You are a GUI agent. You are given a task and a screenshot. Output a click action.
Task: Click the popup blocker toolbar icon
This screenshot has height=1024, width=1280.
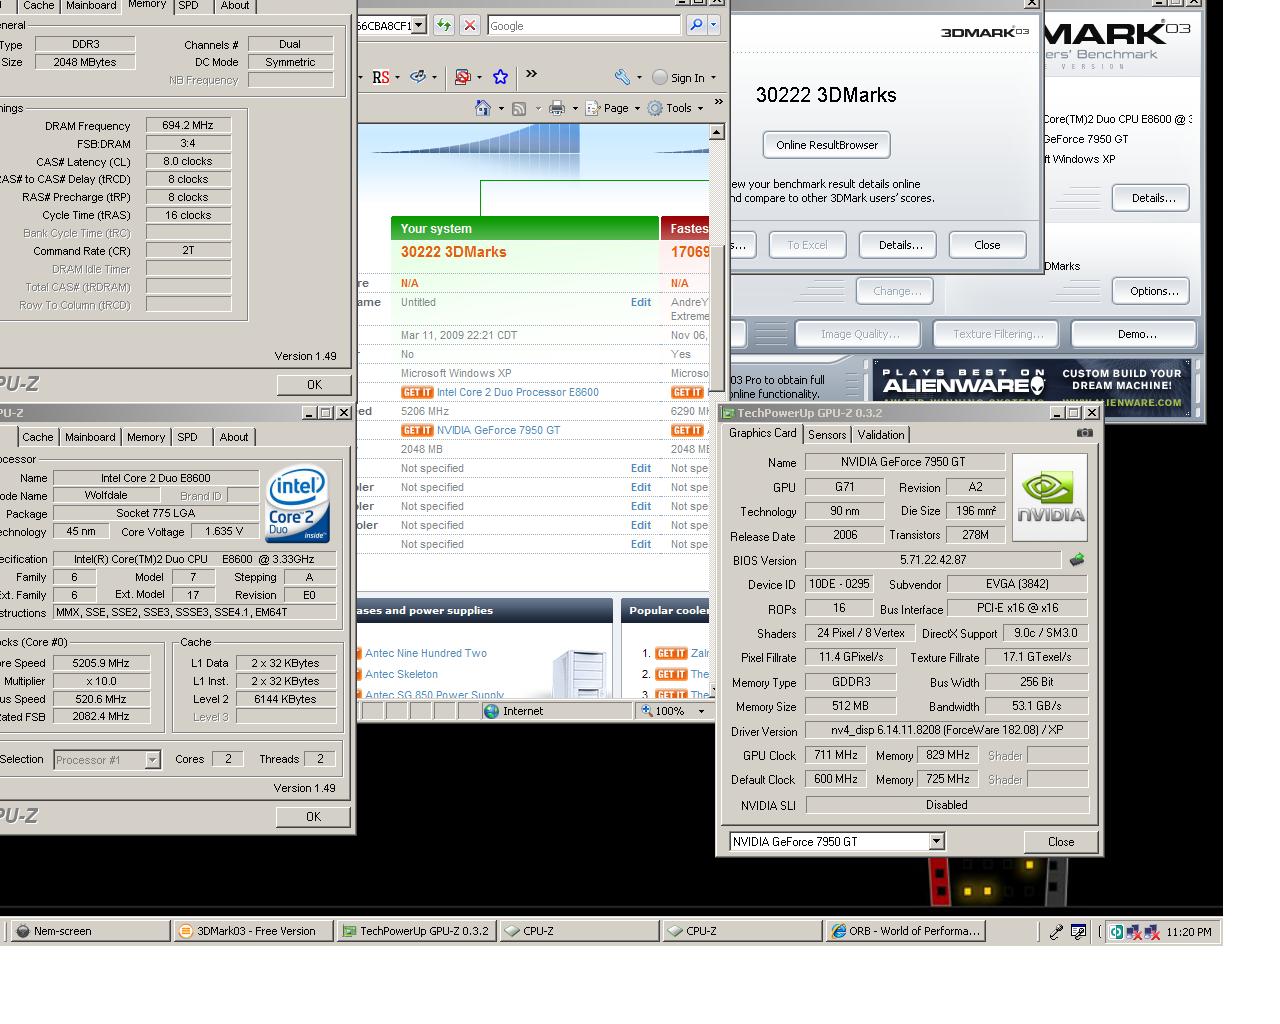[x=462, y=77]
